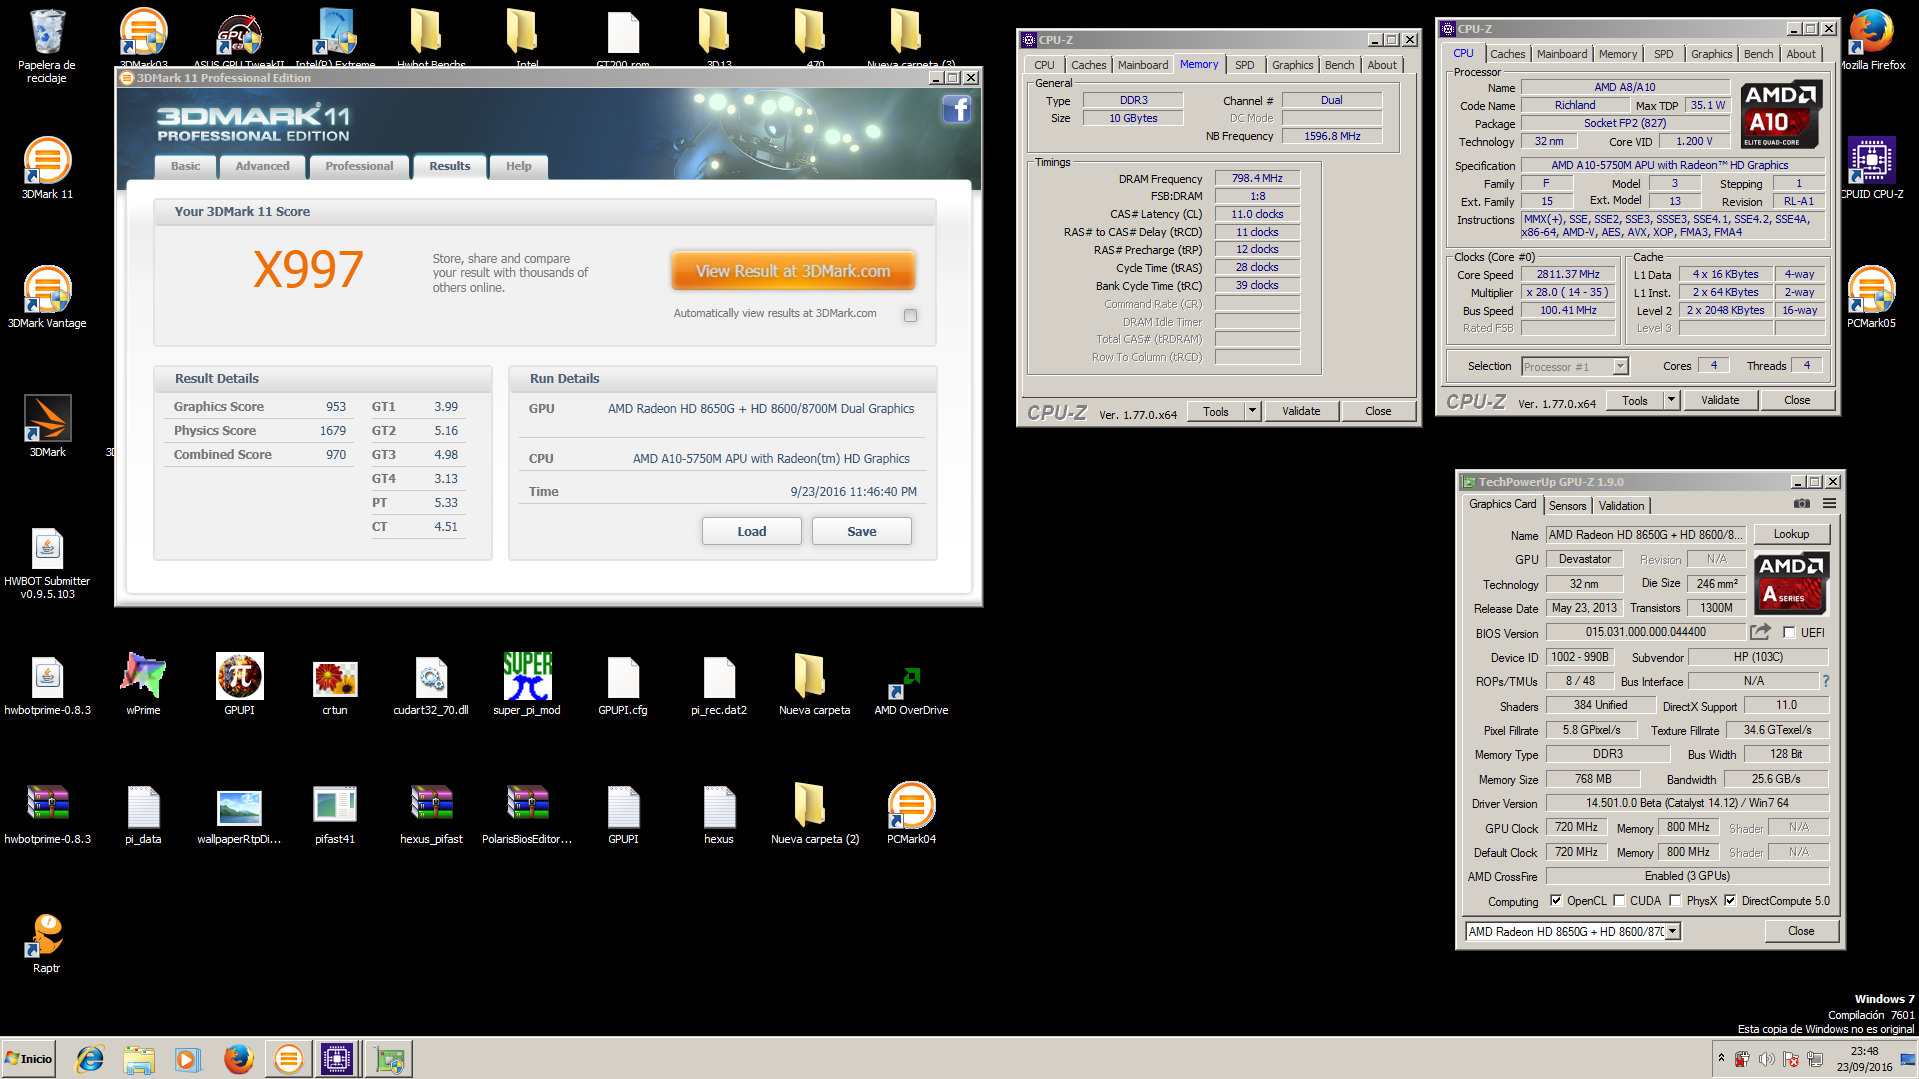Toggle automatically view results at 3DMark.com

click(x=910, y=315)
